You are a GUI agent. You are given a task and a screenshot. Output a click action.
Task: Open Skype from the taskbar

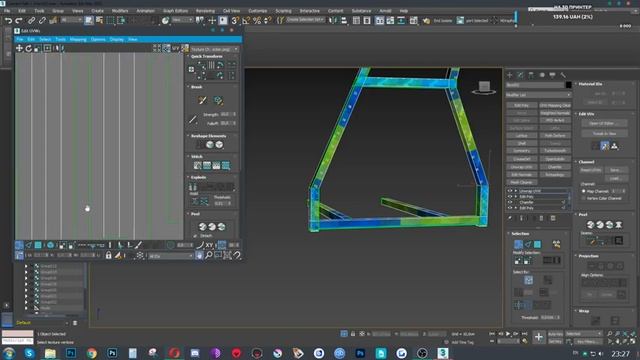pos(29,353)
